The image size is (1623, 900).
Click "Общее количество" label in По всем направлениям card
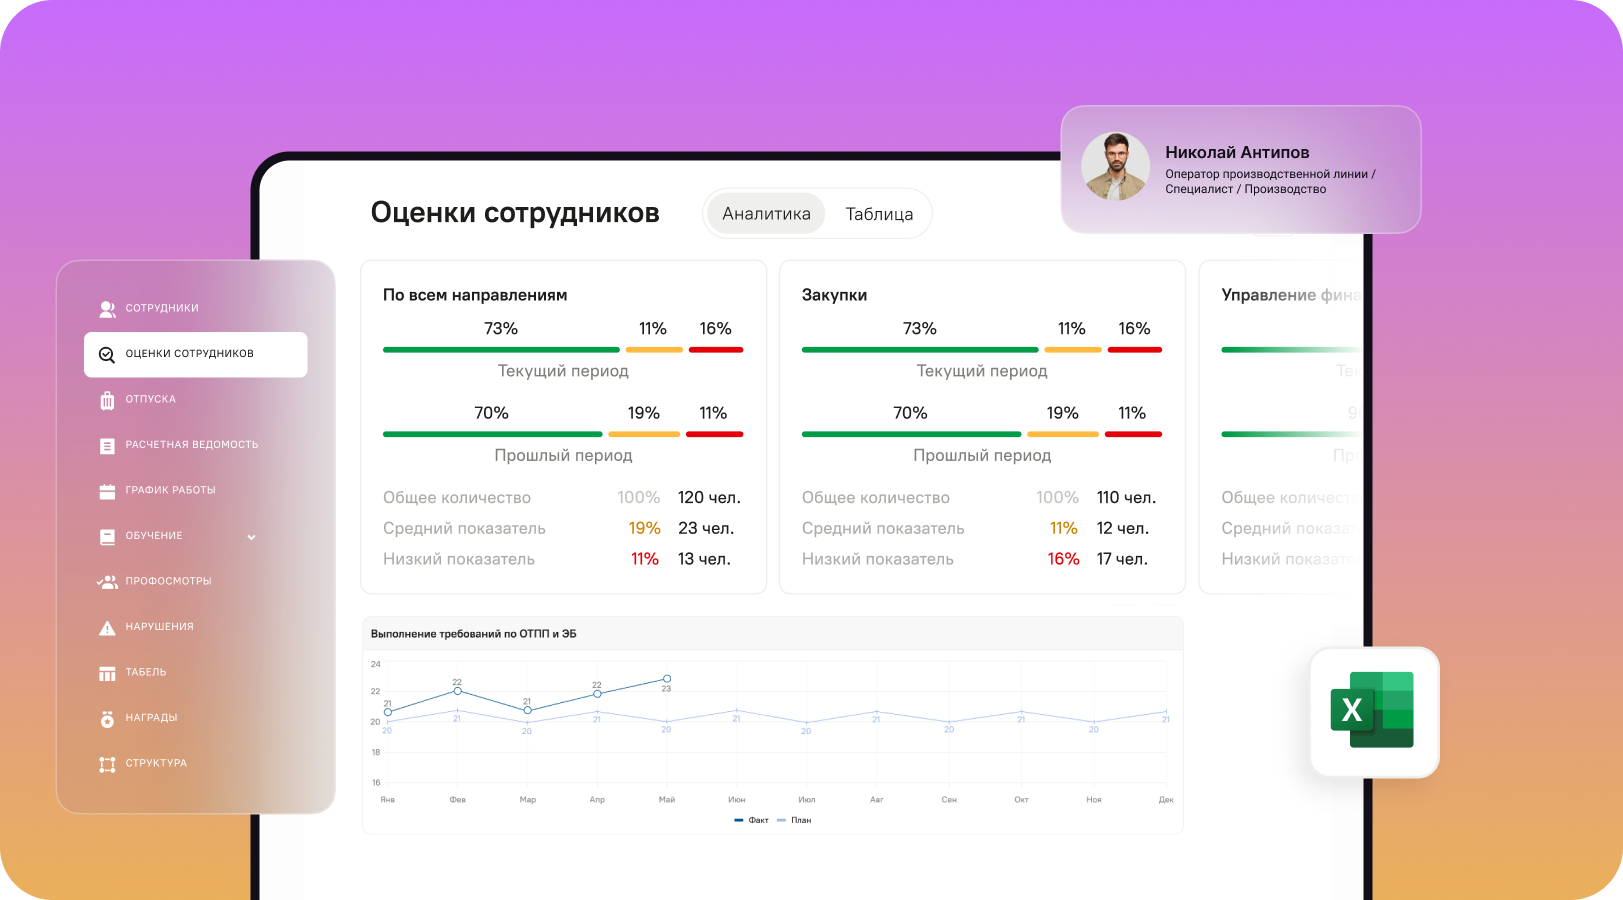[x=457, y=497]
